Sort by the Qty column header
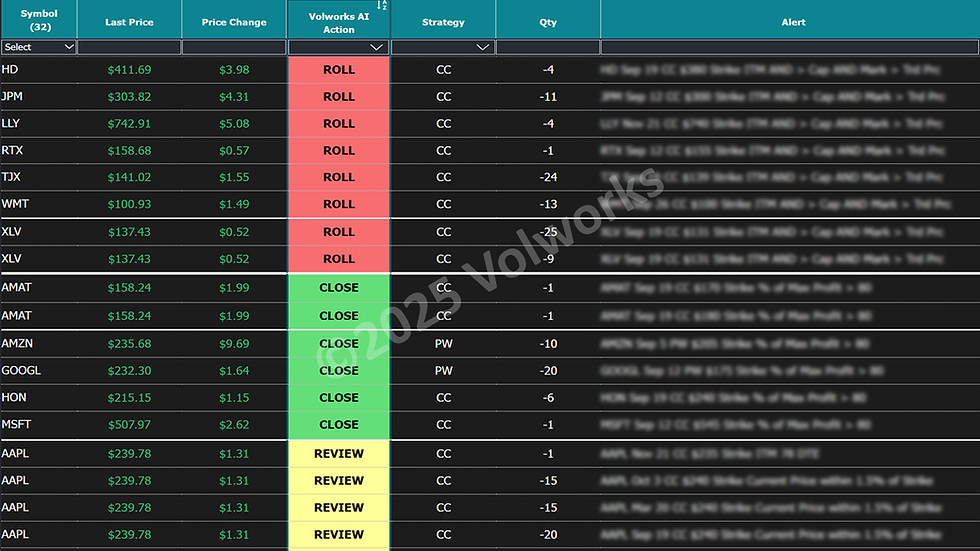The image size is (980, 551). point(548,22)
